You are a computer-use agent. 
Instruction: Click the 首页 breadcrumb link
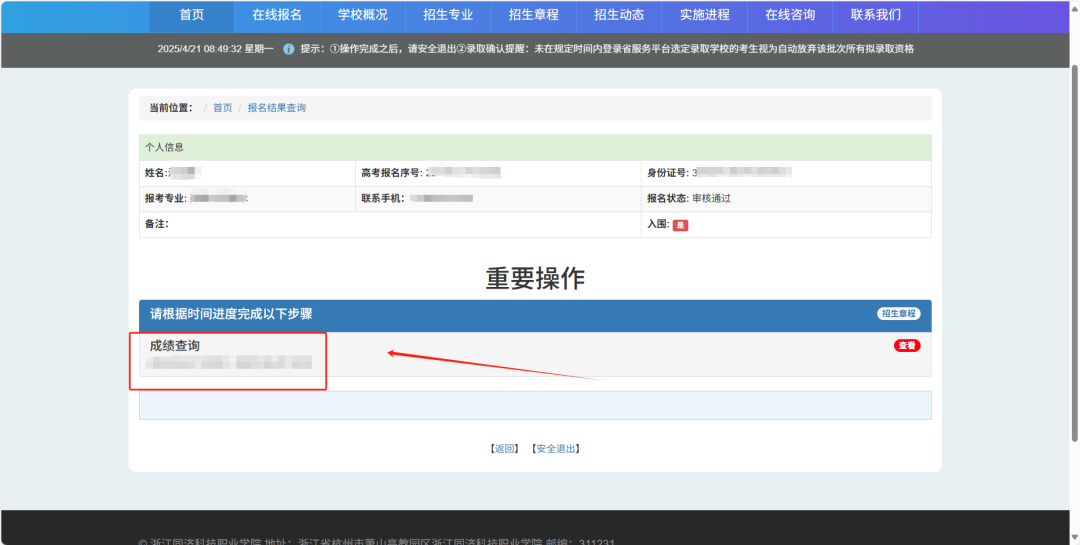222,108
